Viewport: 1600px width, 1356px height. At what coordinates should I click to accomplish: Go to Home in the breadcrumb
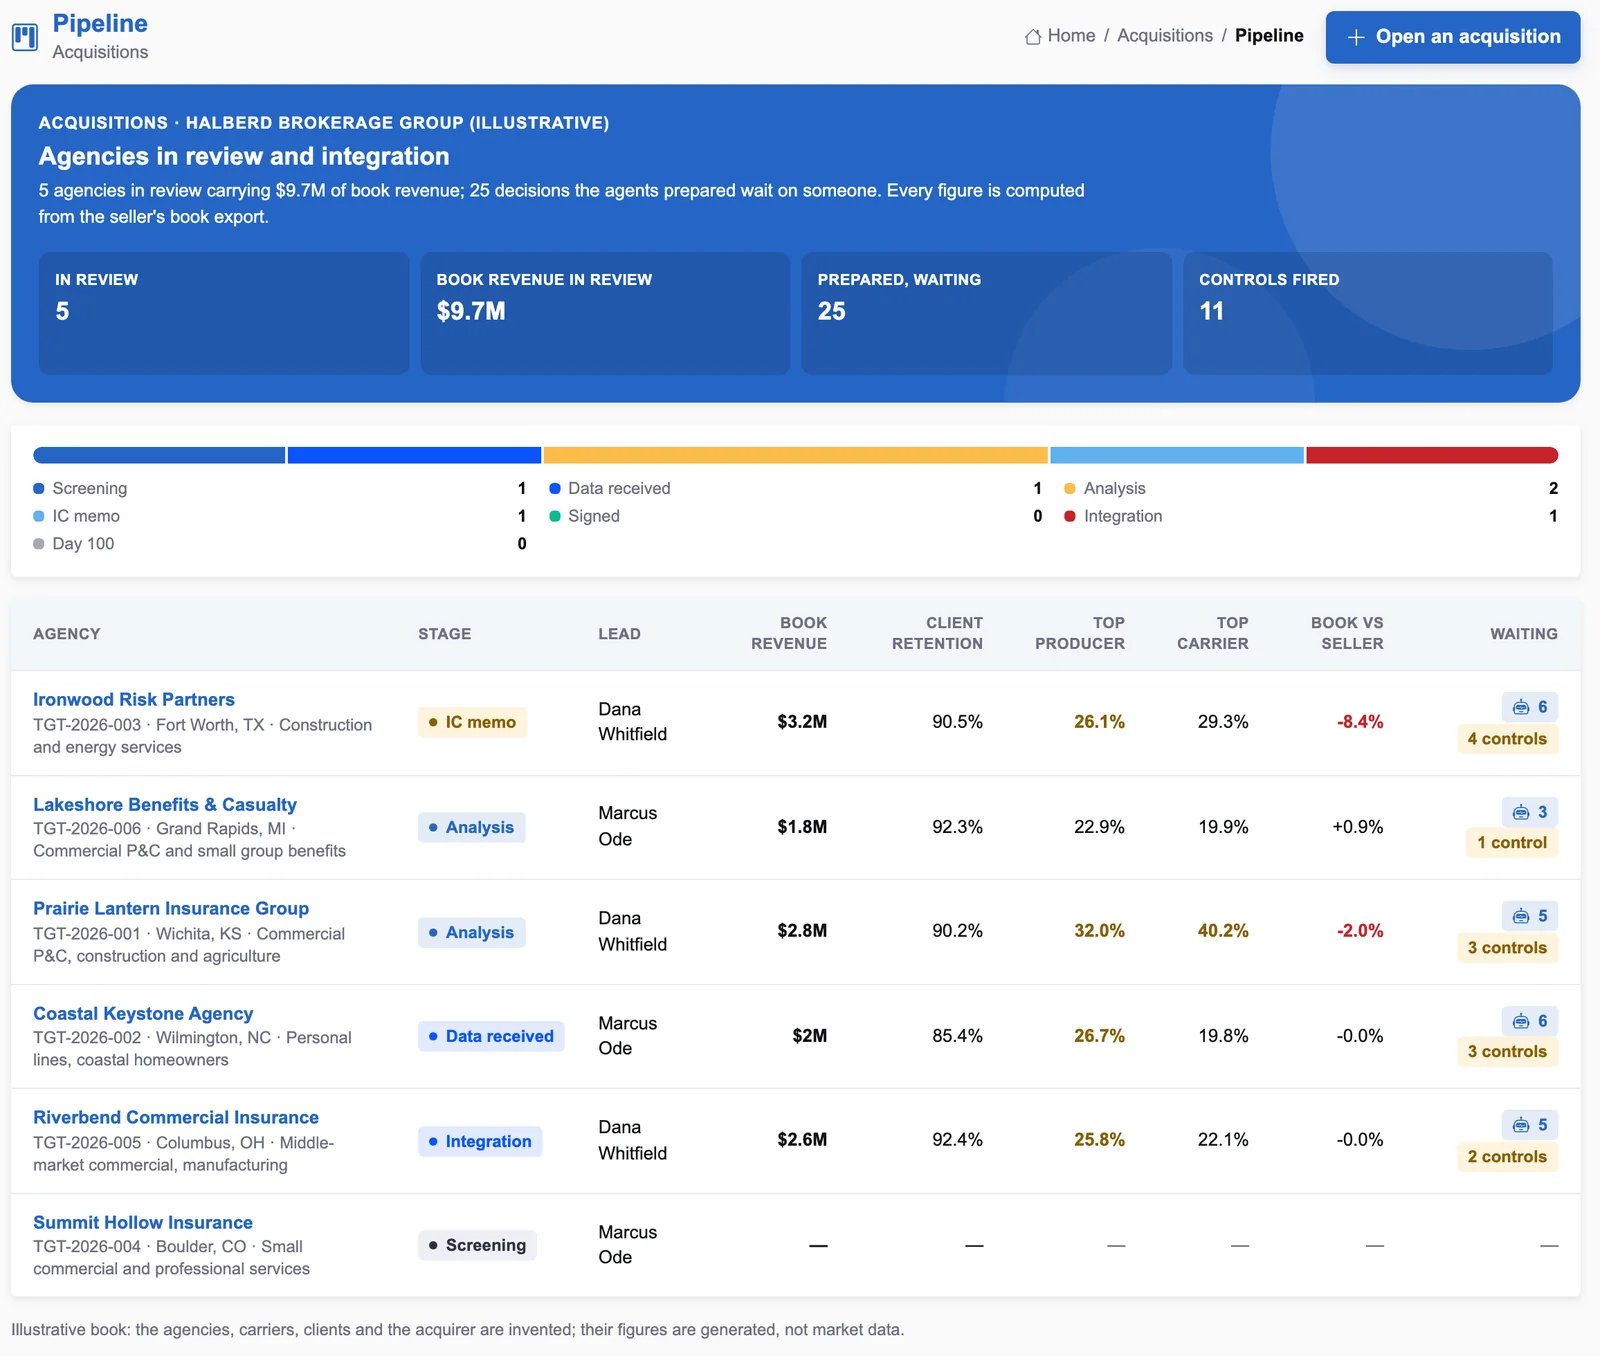(x=1071, y=36)
